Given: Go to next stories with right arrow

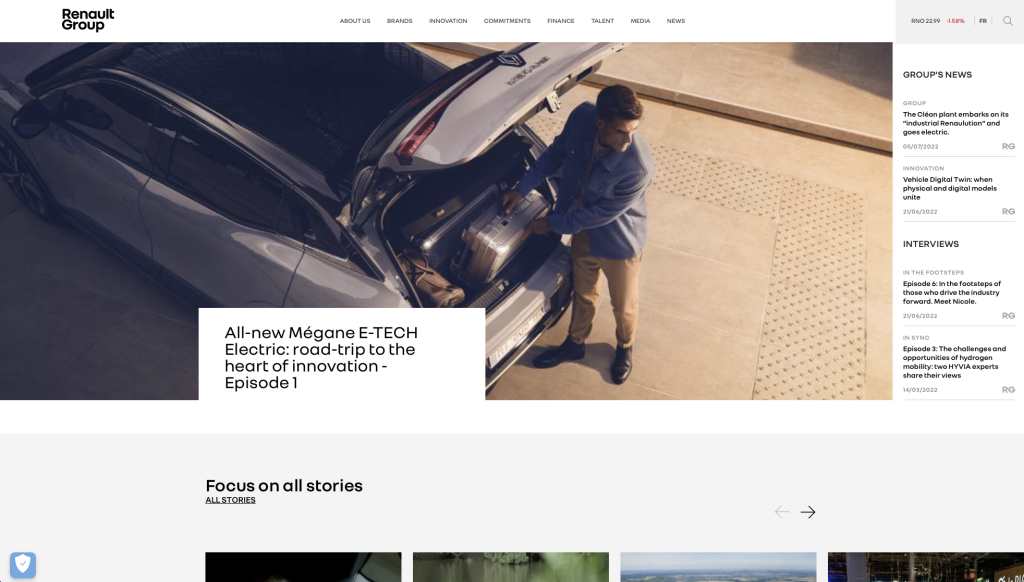Looking at the screenshot, I should coord(808,512).
